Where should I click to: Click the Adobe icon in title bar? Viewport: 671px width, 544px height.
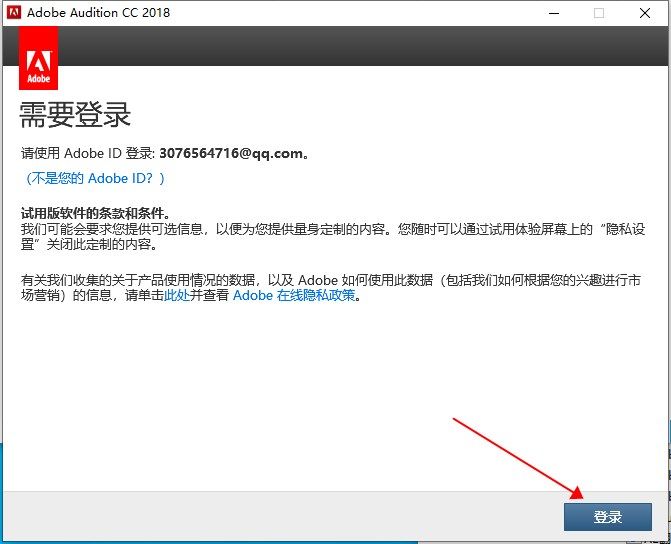tap(14, 12)
